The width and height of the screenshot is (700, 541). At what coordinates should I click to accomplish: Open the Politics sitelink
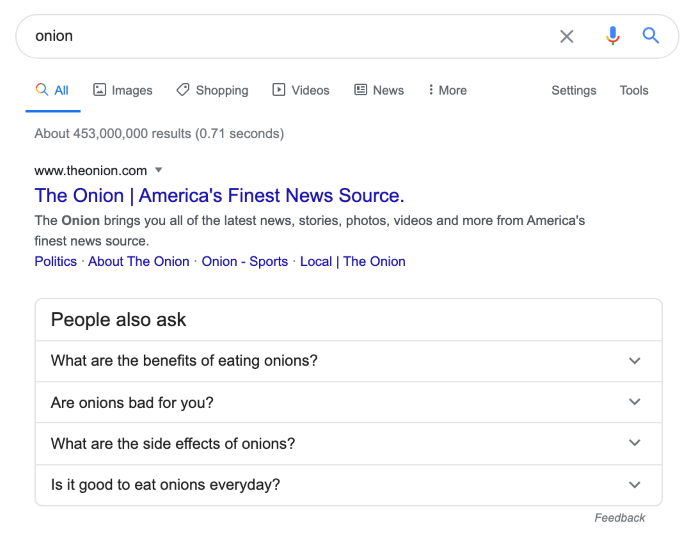pyautogui.click(x=56, y=261)
